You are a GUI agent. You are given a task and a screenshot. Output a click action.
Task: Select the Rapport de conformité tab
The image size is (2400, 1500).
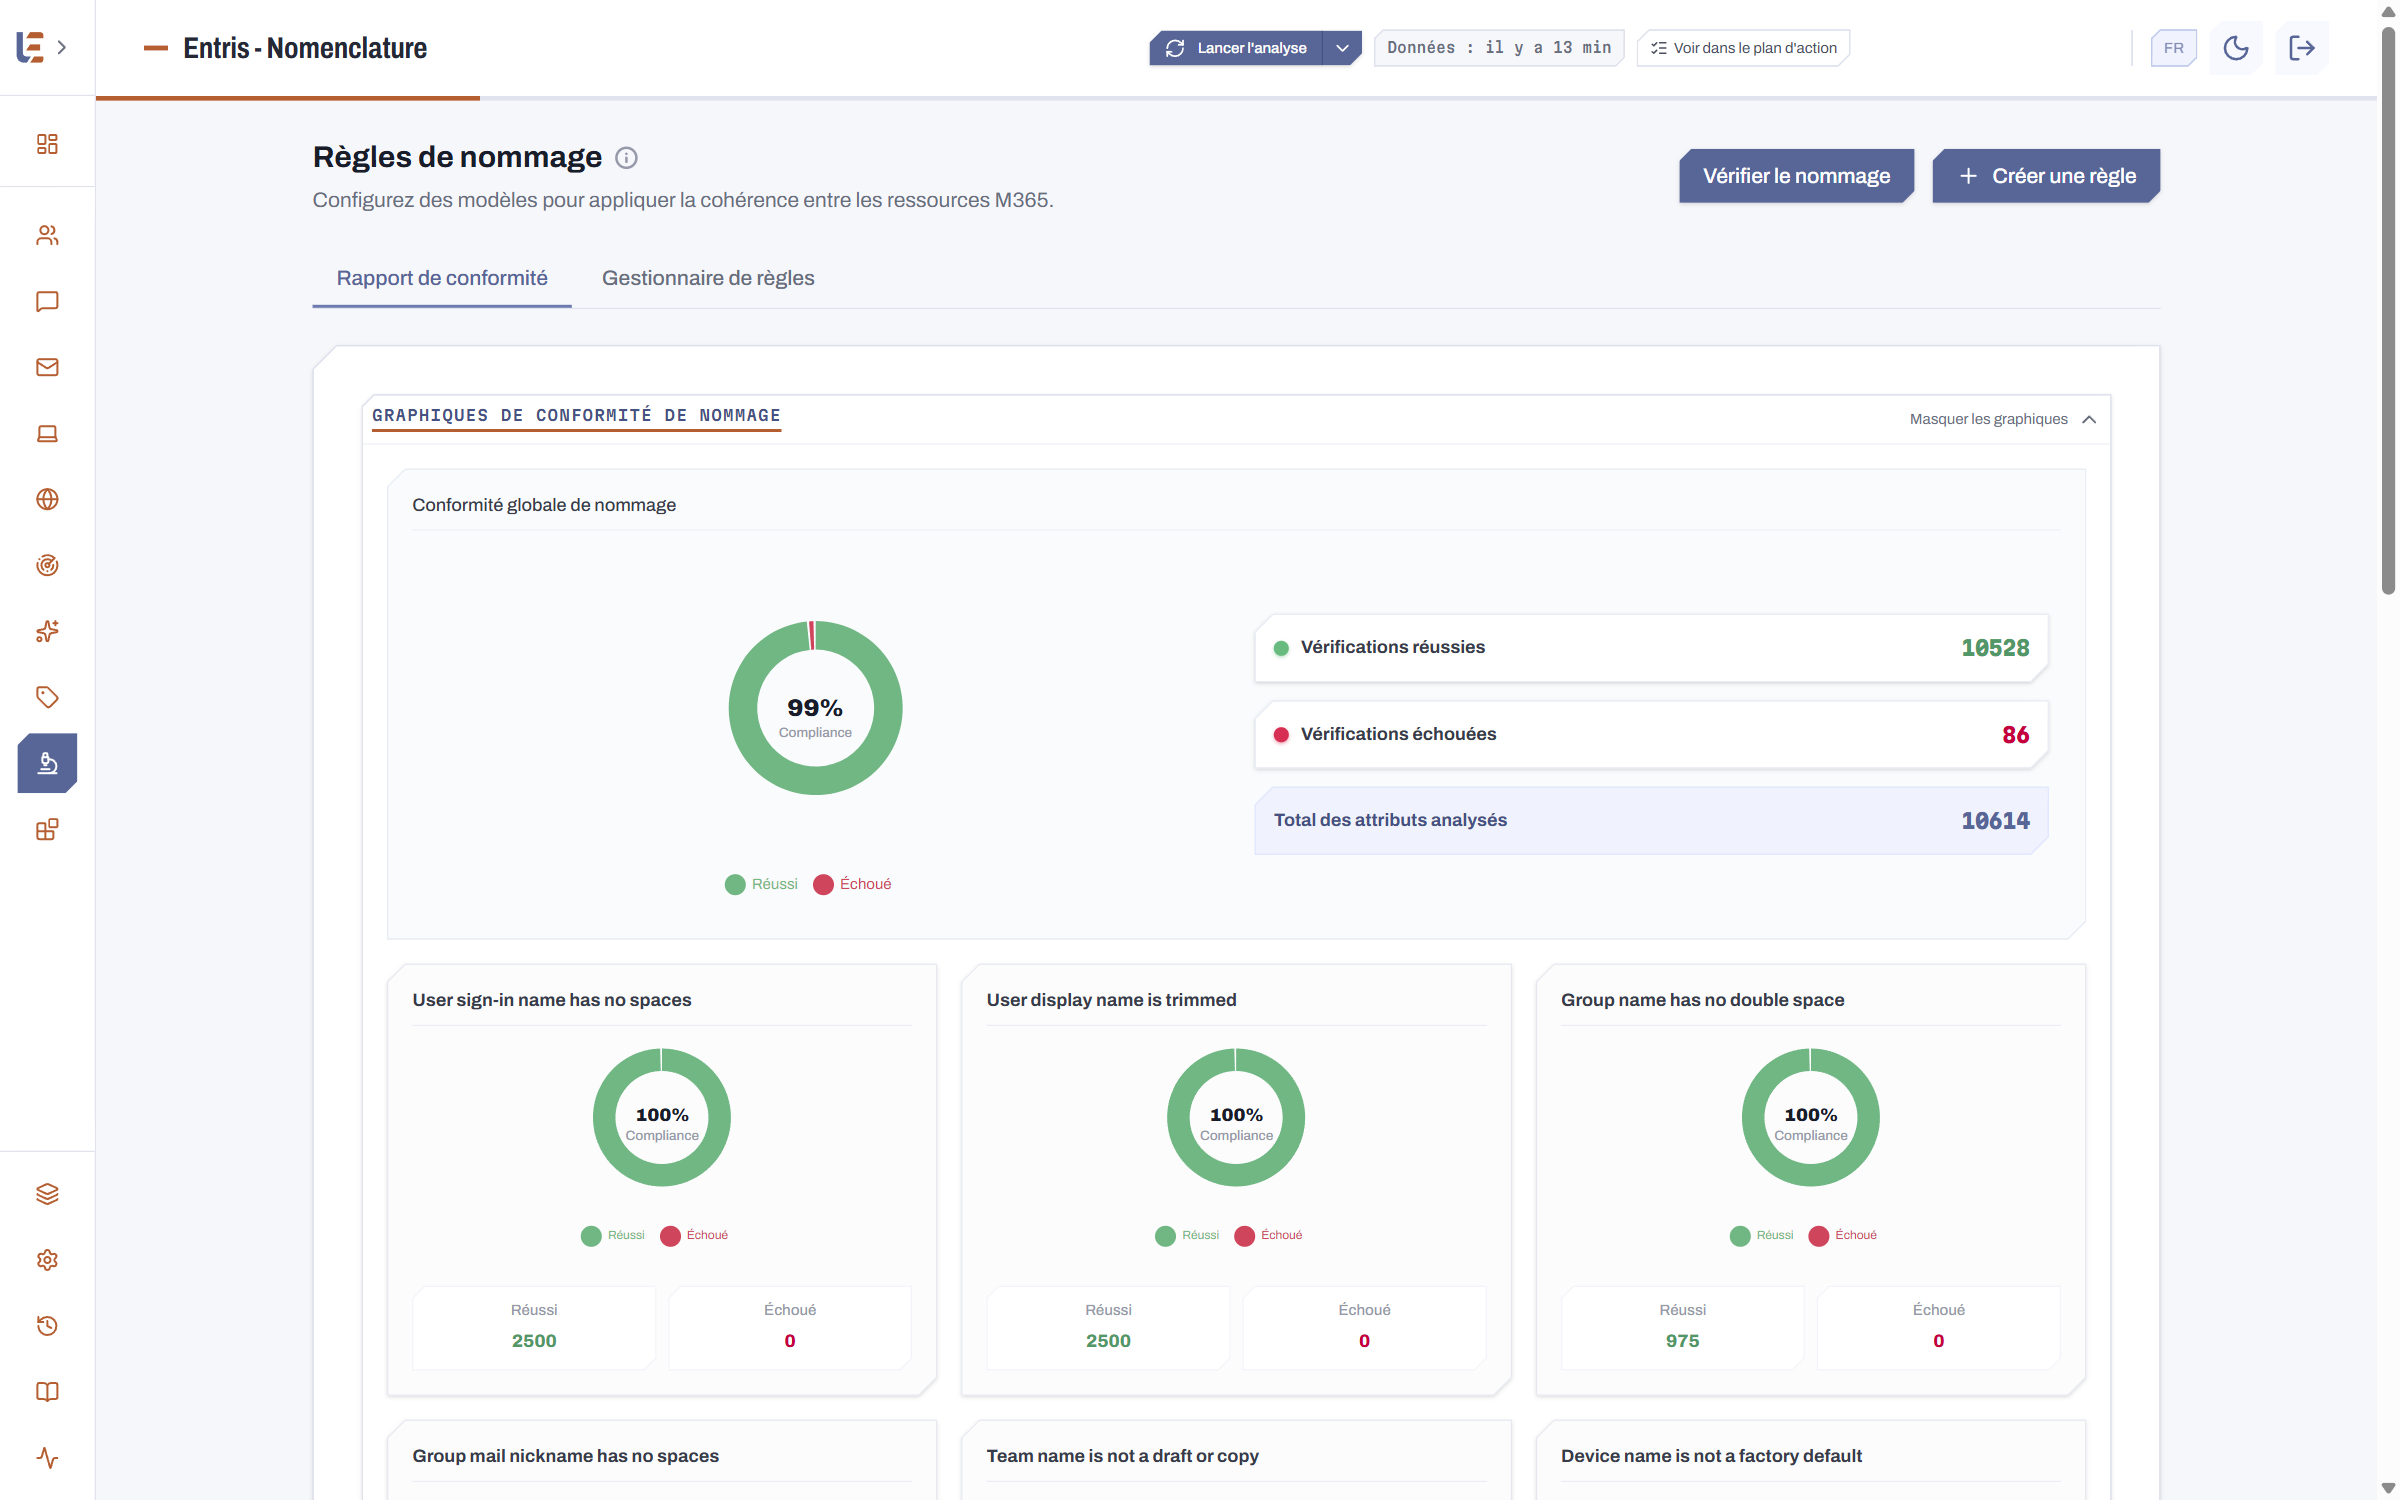[x=442, y=278]
